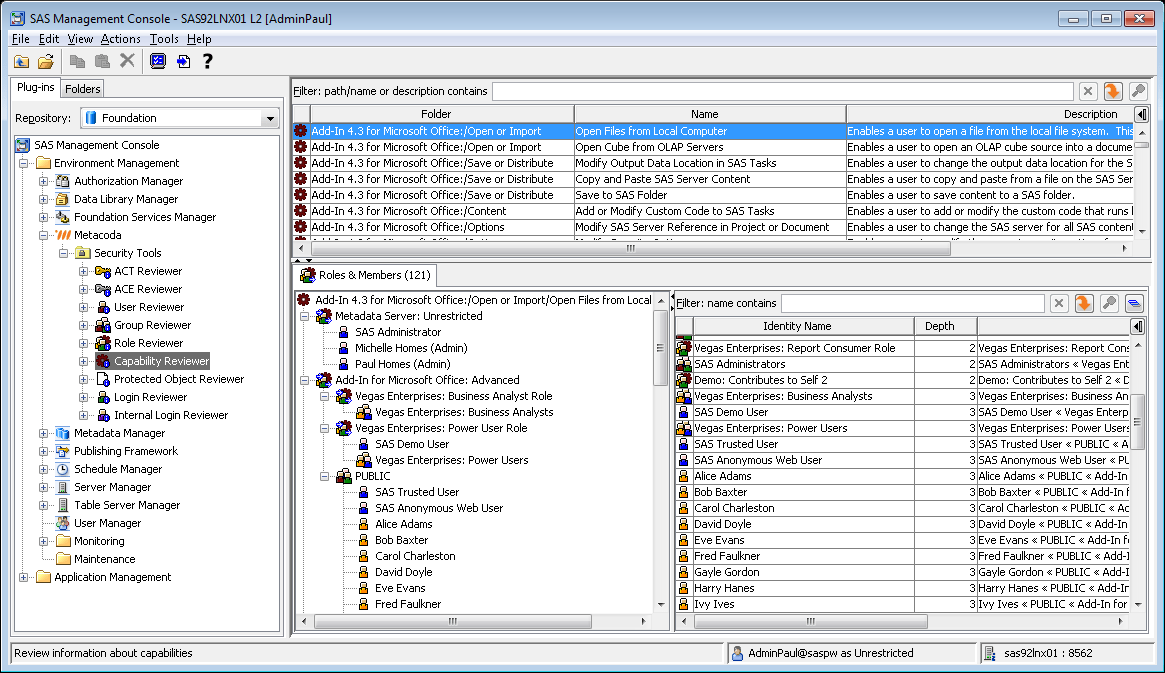Sort by the Name column header

(x=710, y=114)
